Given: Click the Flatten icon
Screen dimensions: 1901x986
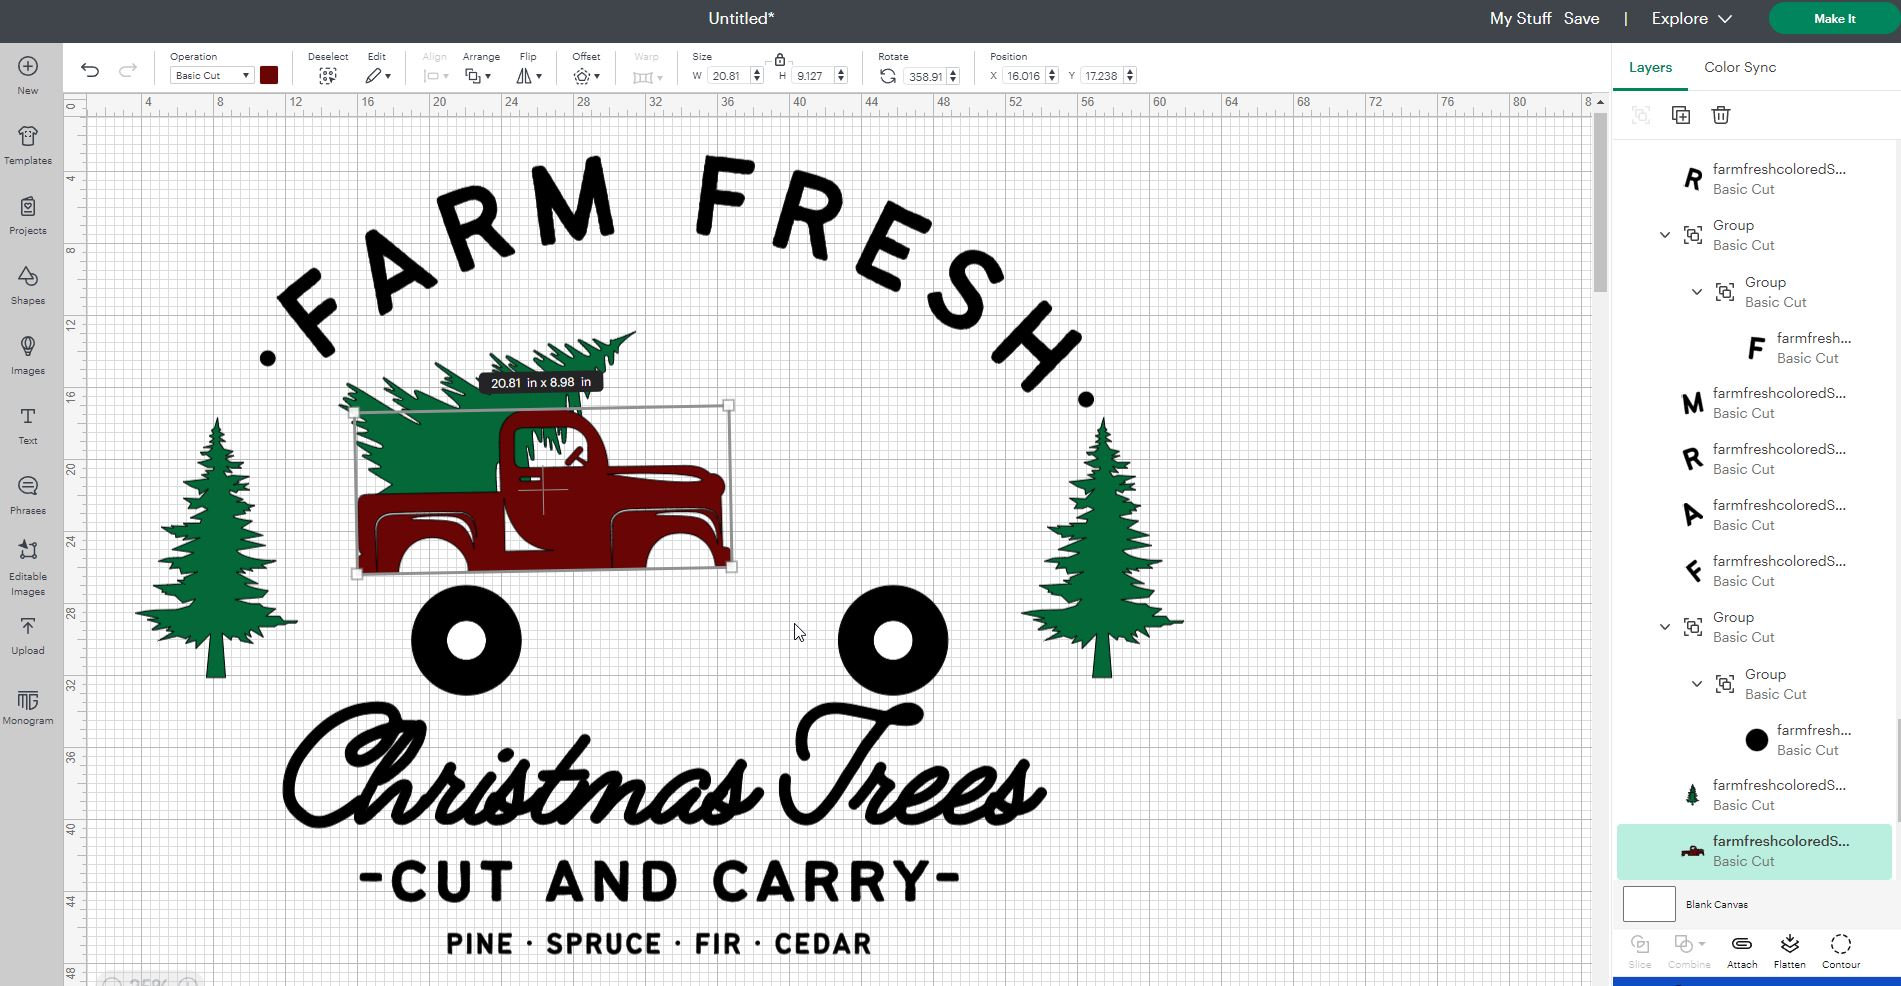Looking at the screenshot, I should 1789,948.
